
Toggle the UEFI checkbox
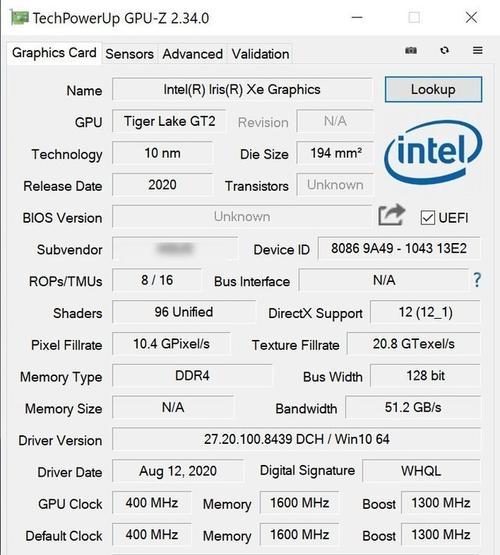coord(427,218)
